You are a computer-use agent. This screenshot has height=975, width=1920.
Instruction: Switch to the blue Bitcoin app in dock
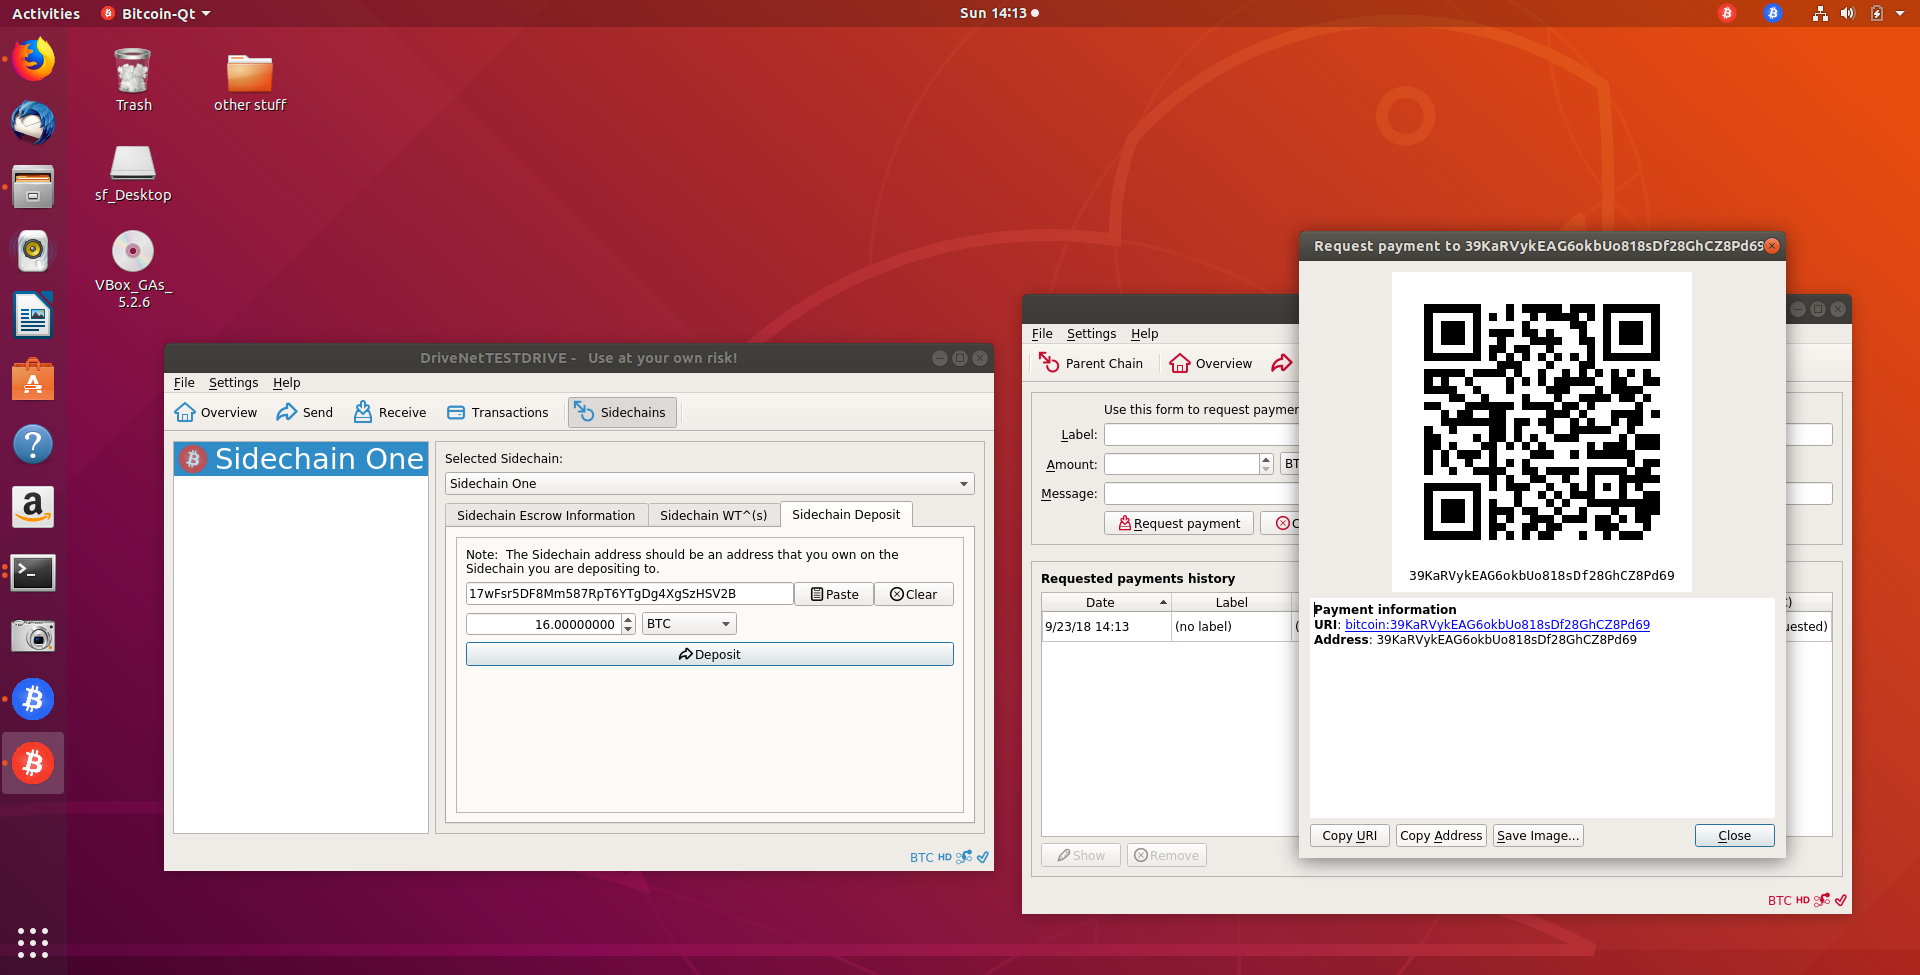(x=33, y=699)
